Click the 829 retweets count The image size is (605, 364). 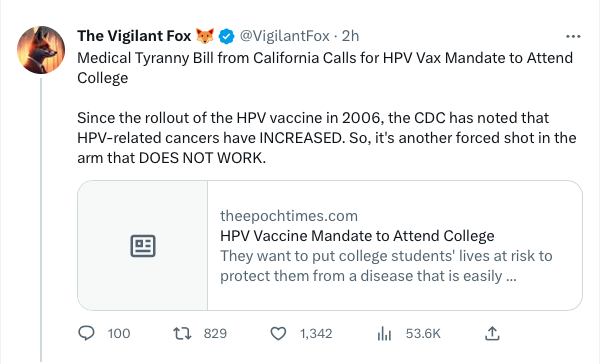tap(215, 334)
